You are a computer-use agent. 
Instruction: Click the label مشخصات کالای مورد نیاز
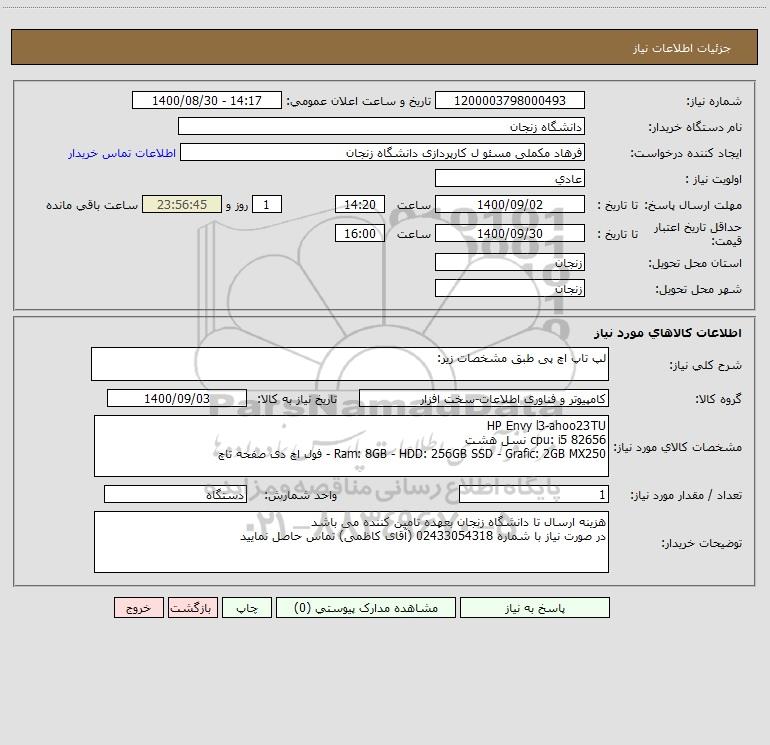pyautogui.click(x=678, y=447)
